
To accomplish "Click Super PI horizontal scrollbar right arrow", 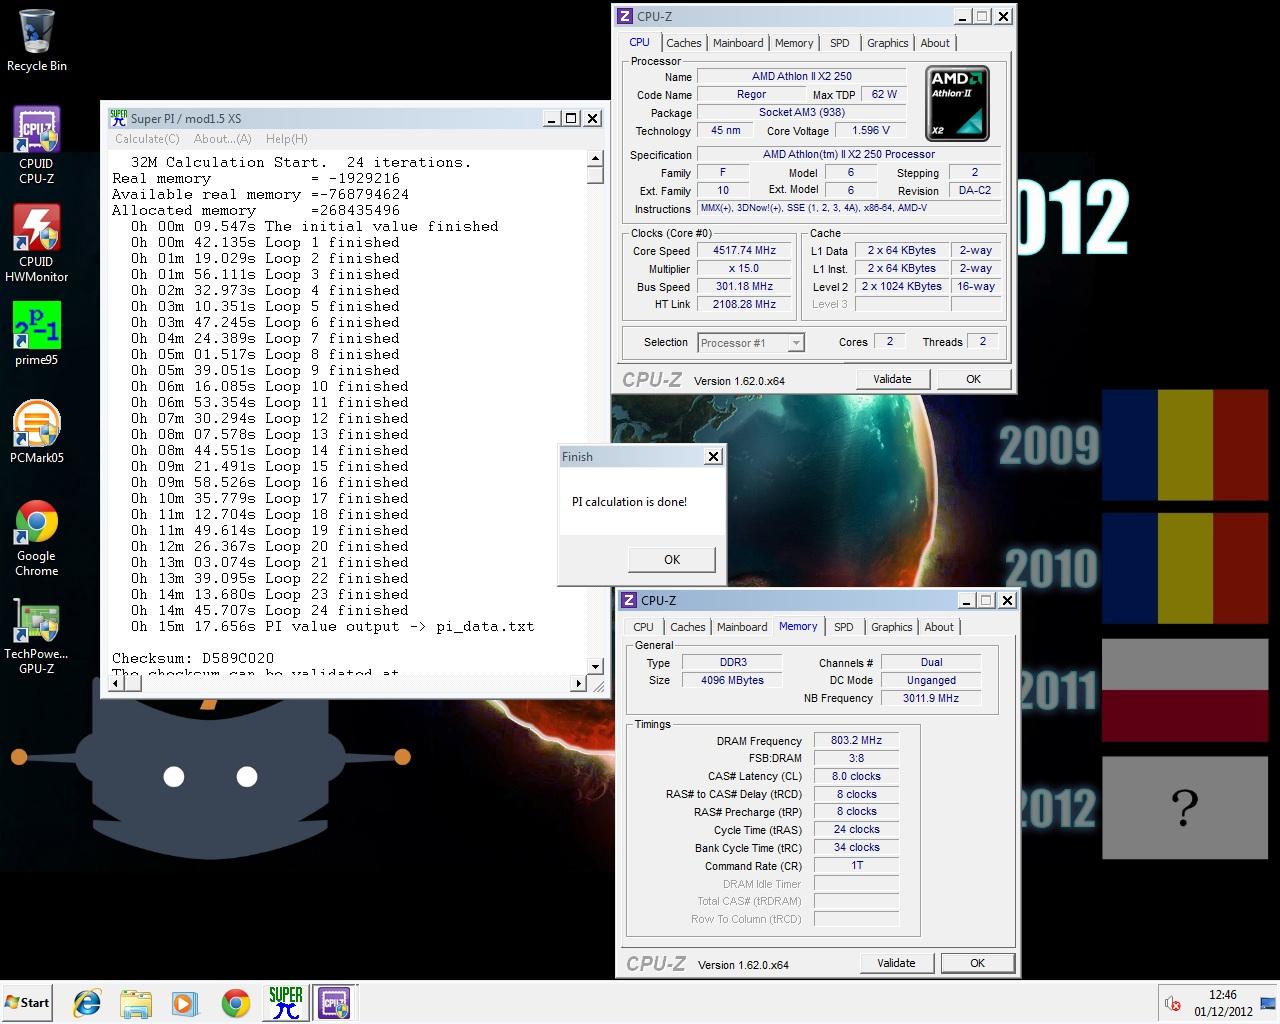I will pyautogui.click(x=578, y=683).
